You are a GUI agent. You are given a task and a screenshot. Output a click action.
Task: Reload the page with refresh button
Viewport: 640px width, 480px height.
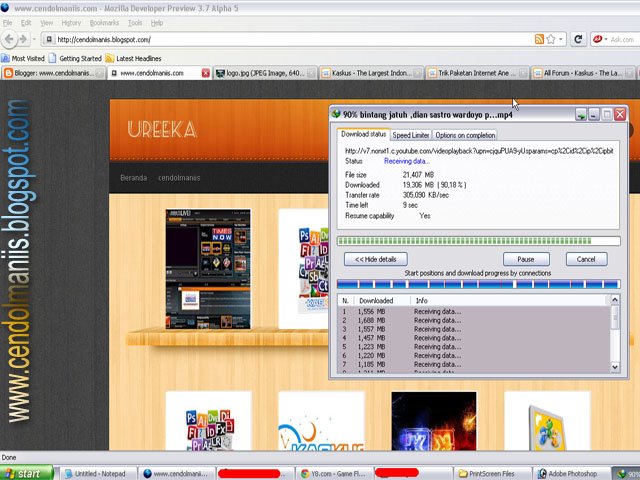coord(578,39)
